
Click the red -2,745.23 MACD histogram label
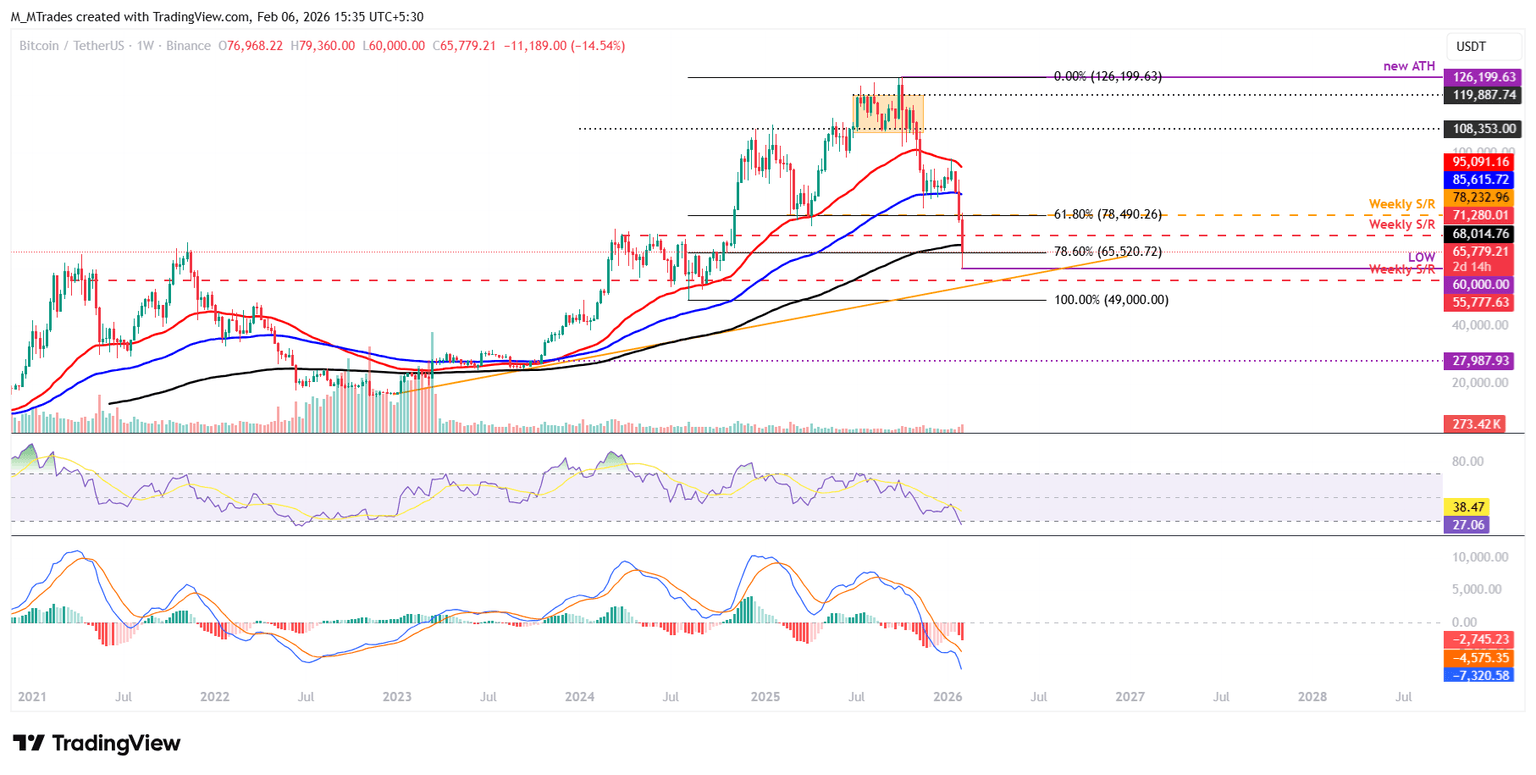(x=1478, y=639)
